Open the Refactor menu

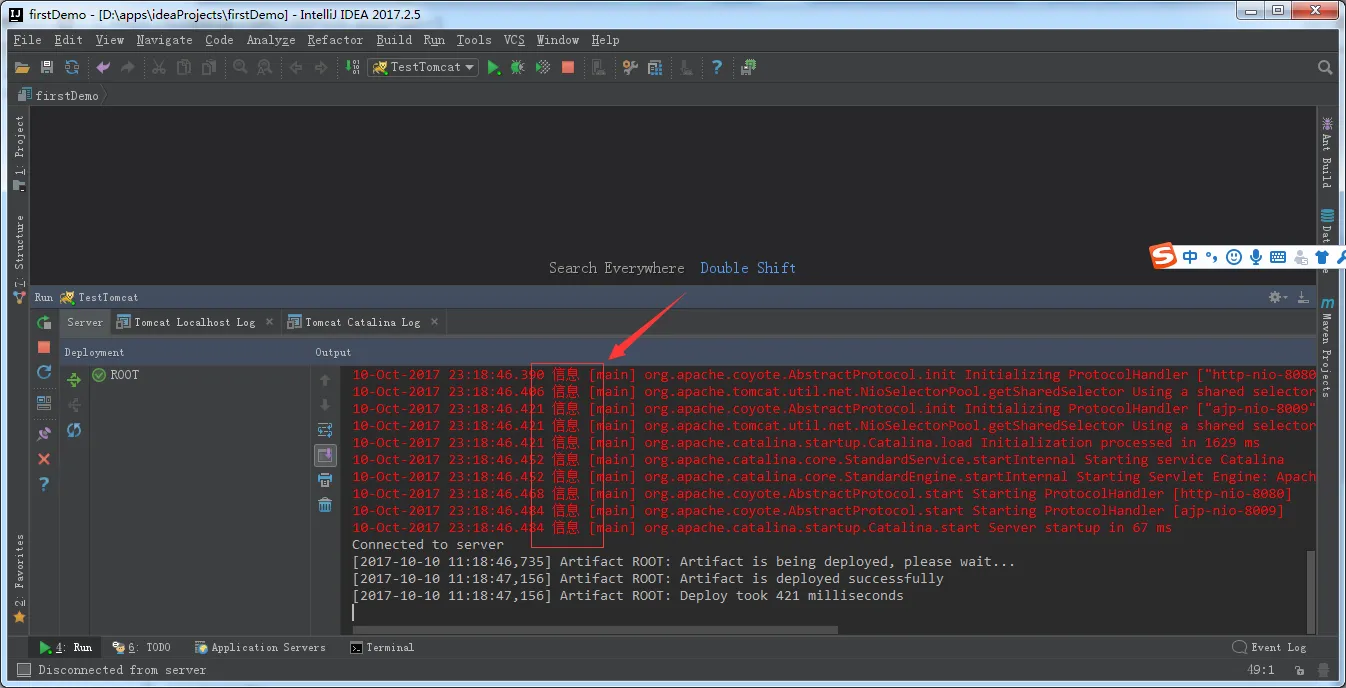(x=335, y=40)
